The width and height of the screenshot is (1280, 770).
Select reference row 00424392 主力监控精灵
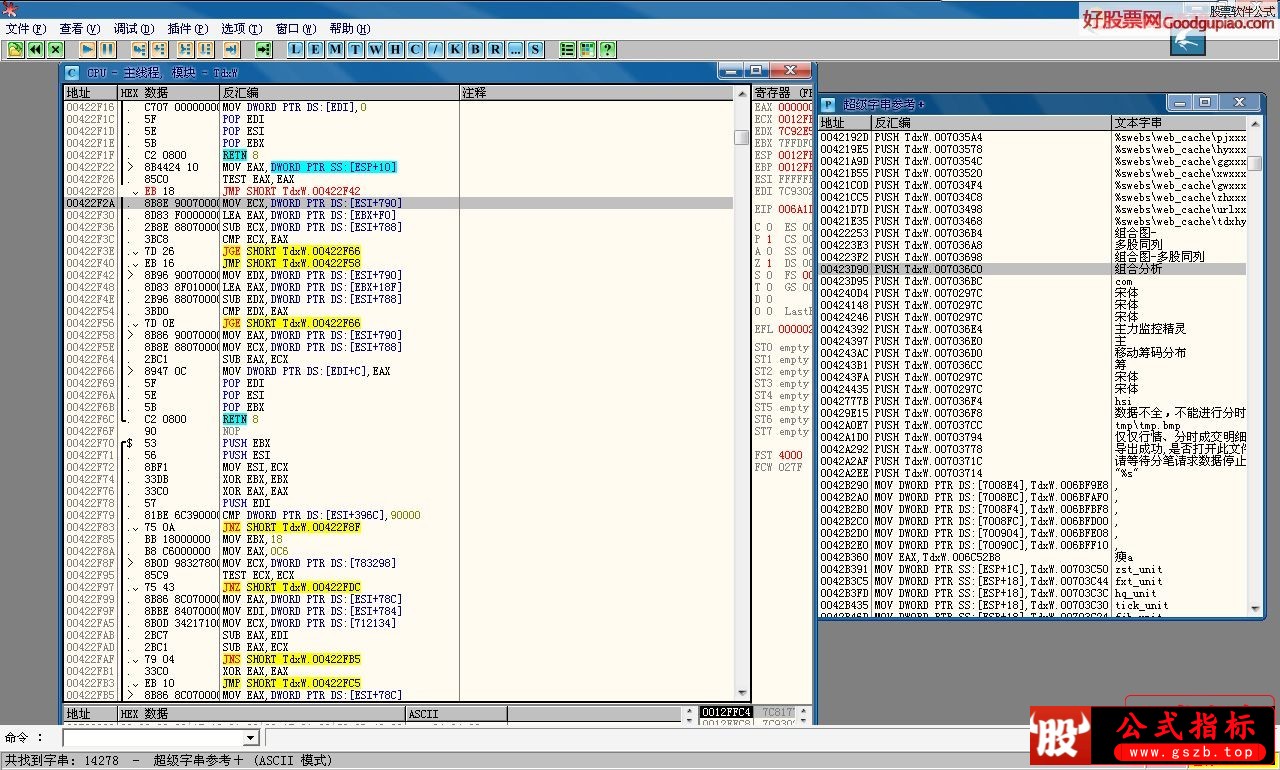click(1032, 329)
